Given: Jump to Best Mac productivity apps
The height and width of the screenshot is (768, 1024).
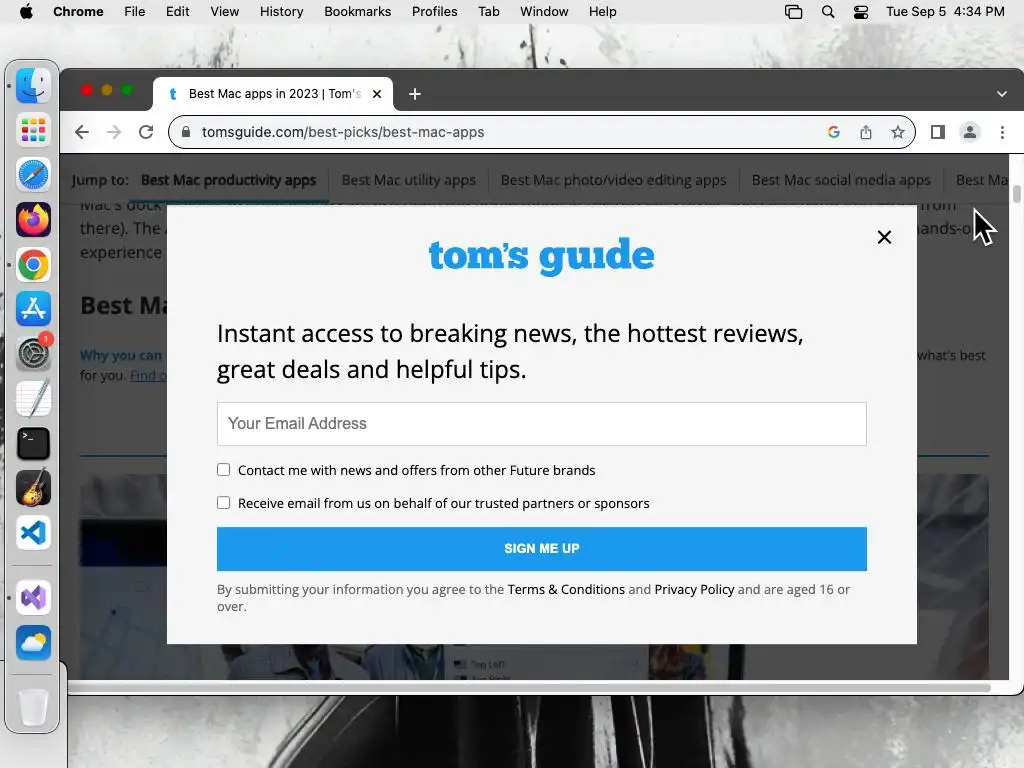Looking at the screenshot, I should pos(229,180).
